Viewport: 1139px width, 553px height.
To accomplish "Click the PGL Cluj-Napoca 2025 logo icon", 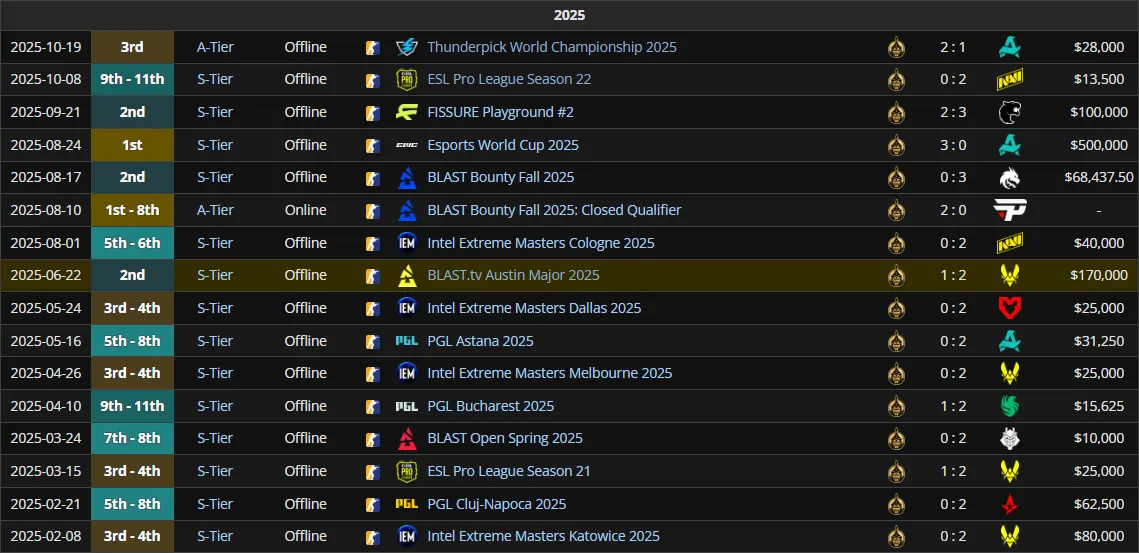I will 407,504.
